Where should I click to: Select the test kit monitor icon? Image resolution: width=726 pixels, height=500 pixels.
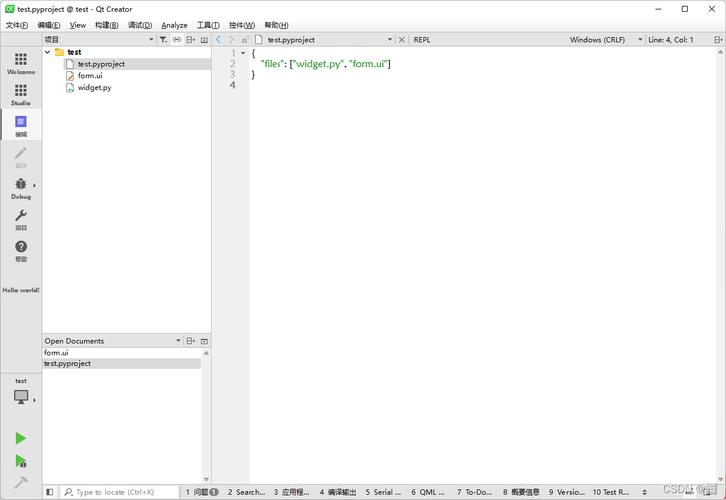[x=21, y=397]
